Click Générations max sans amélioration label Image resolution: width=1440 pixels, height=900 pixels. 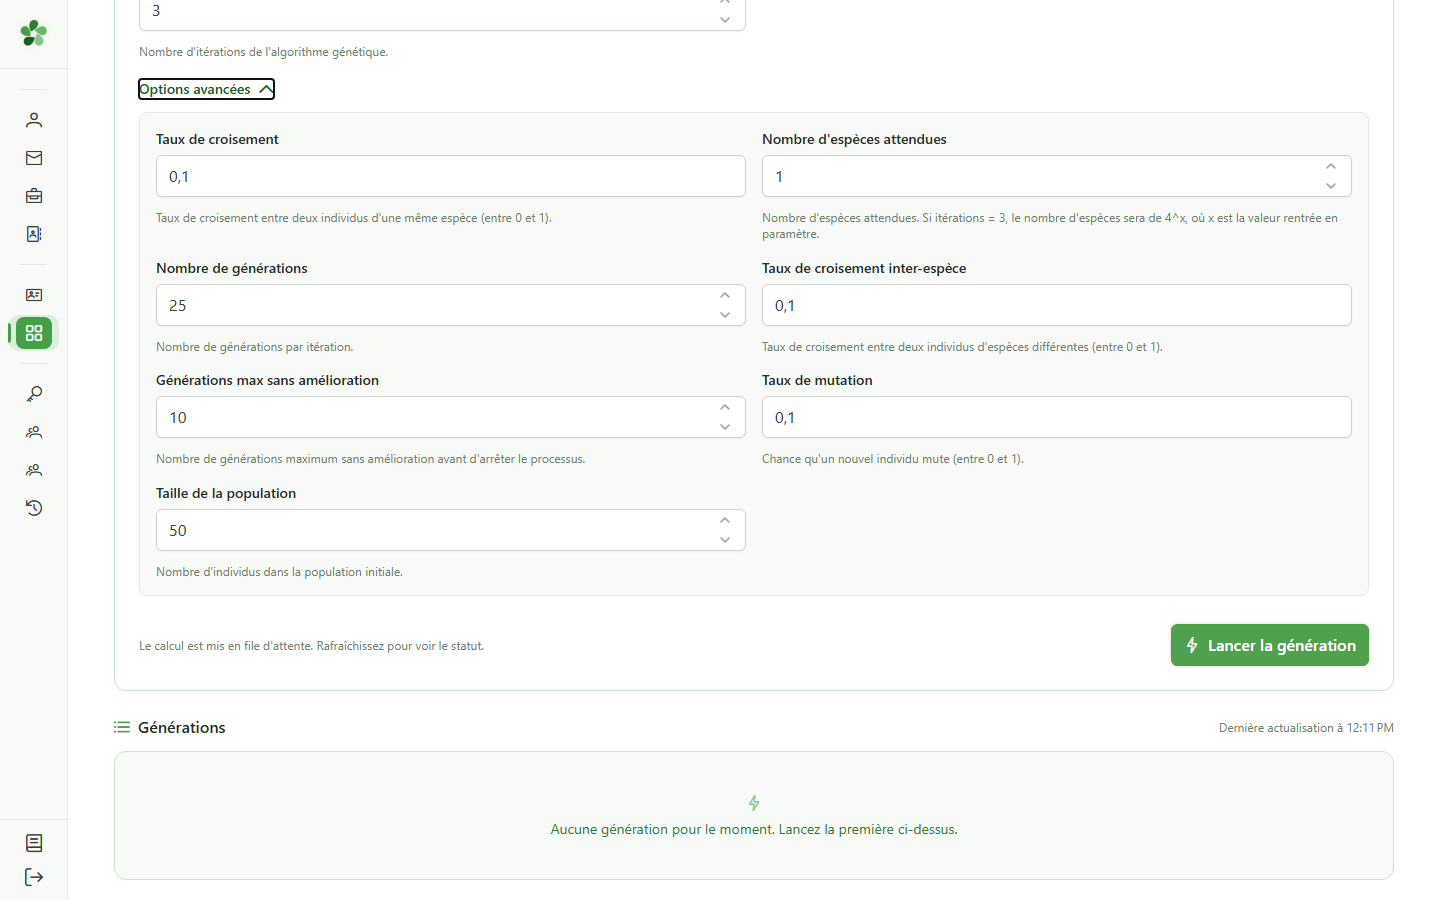coord(267,380)
